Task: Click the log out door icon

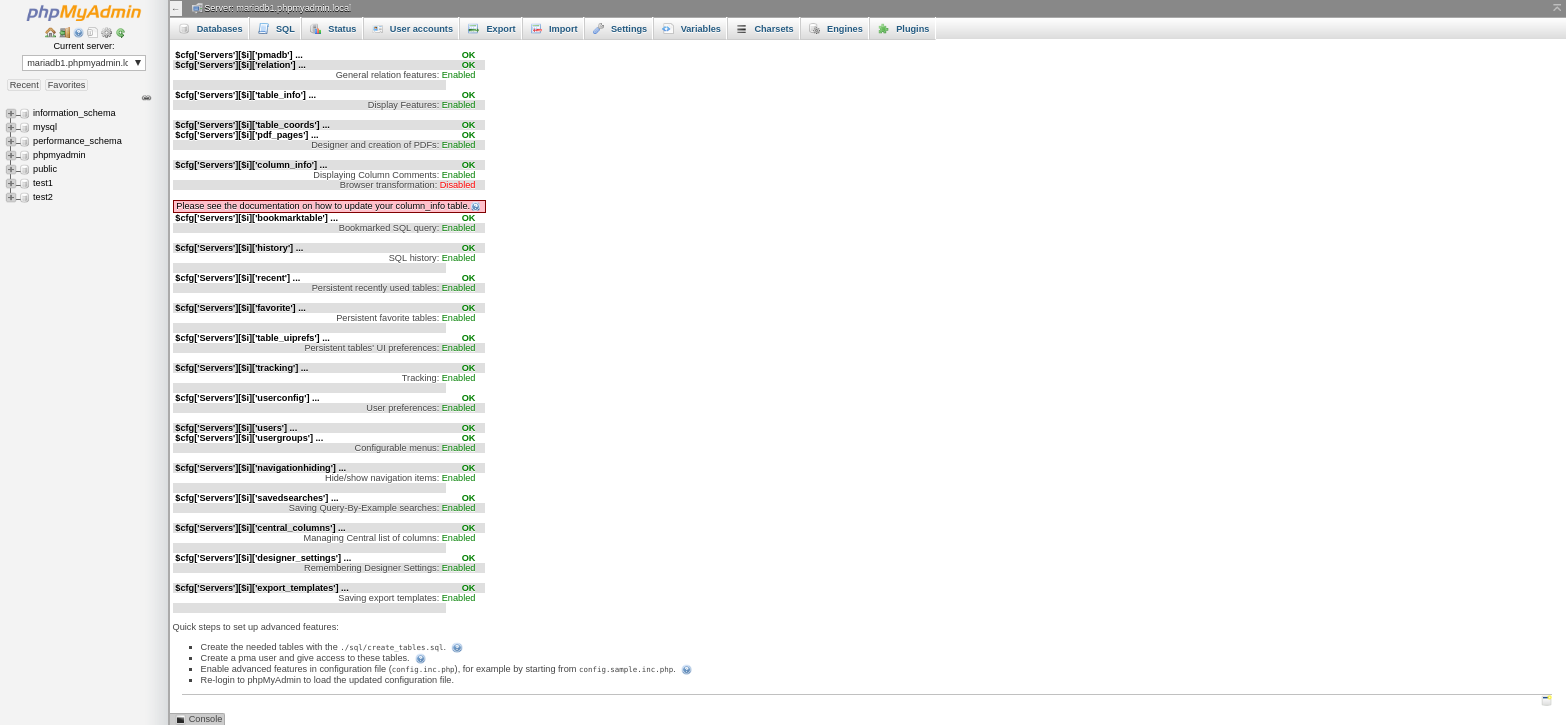Action: click(x=64, y=33)
